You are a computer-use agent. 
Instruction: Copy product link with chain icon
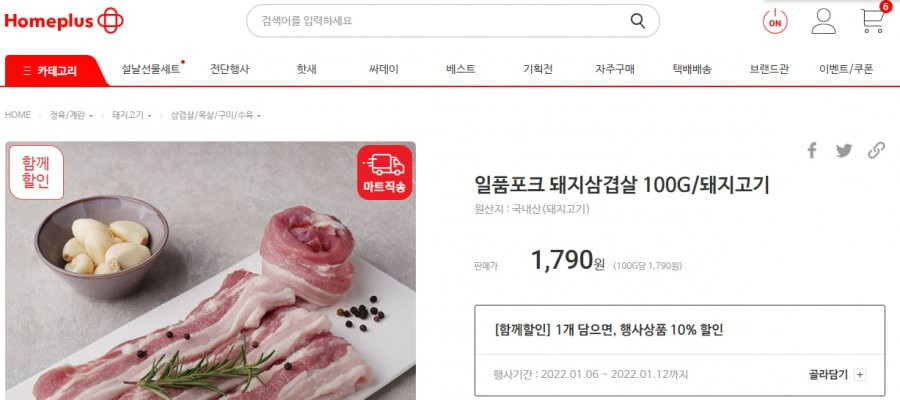pos(876,151)
